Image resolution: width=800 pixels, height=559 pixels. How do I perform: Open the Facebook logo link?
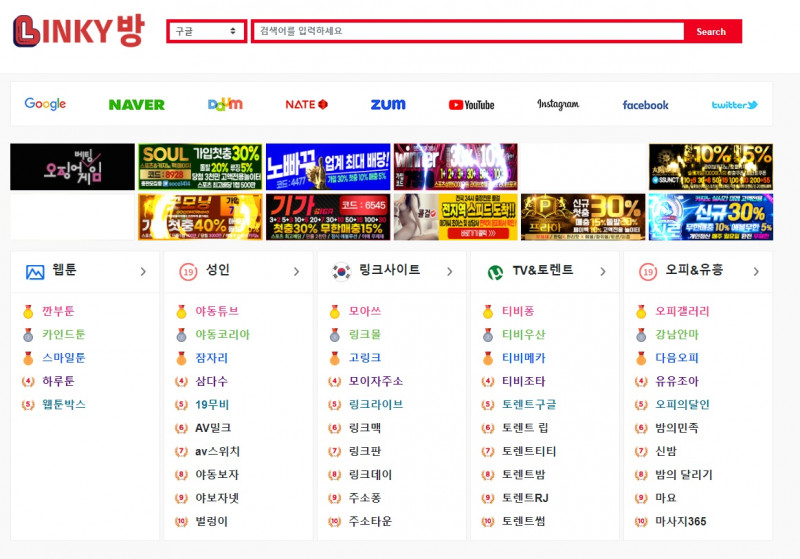[645, 104]
